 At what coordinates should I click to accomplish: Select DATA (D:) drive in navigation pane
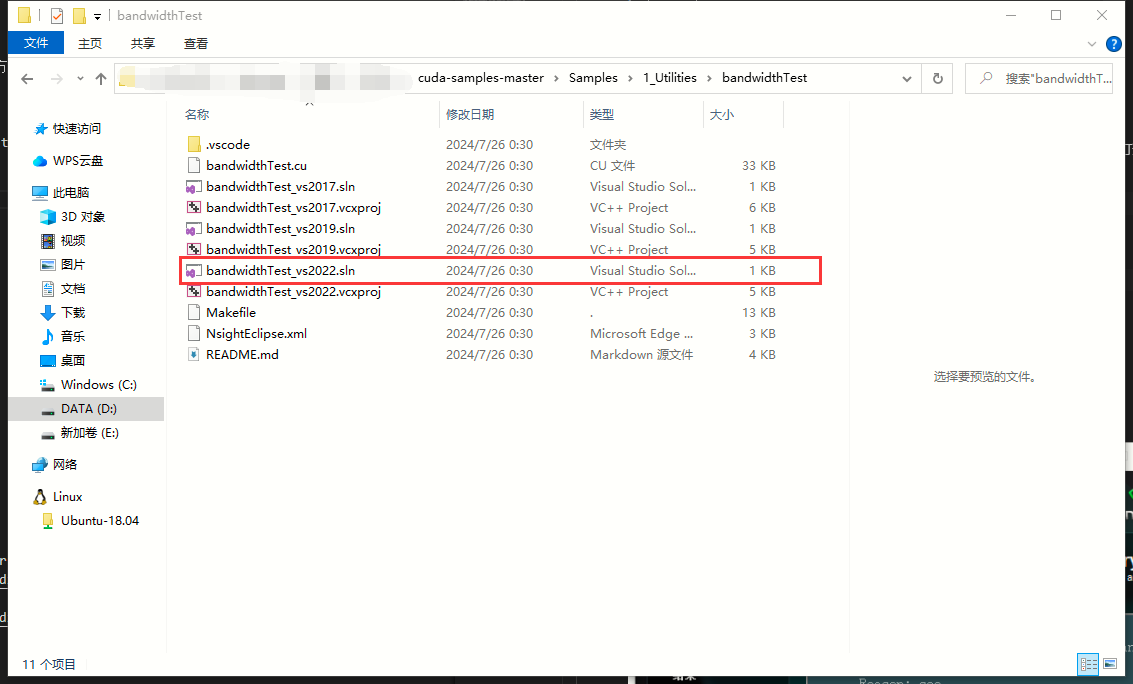pyautogui.click(x=88, y=409)
